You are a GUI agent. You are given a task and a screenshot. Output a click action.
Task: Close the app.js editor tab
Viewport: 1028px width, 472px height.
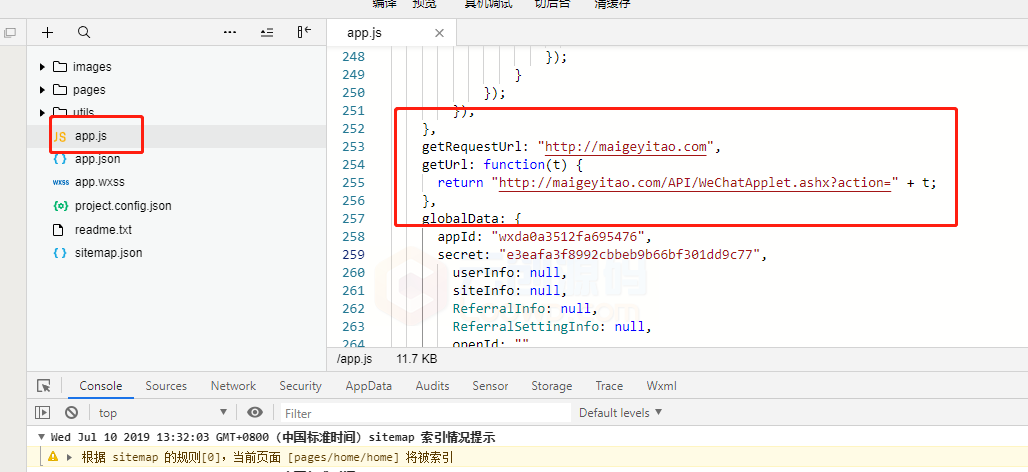pyautogui.click(x=439, y=33)
